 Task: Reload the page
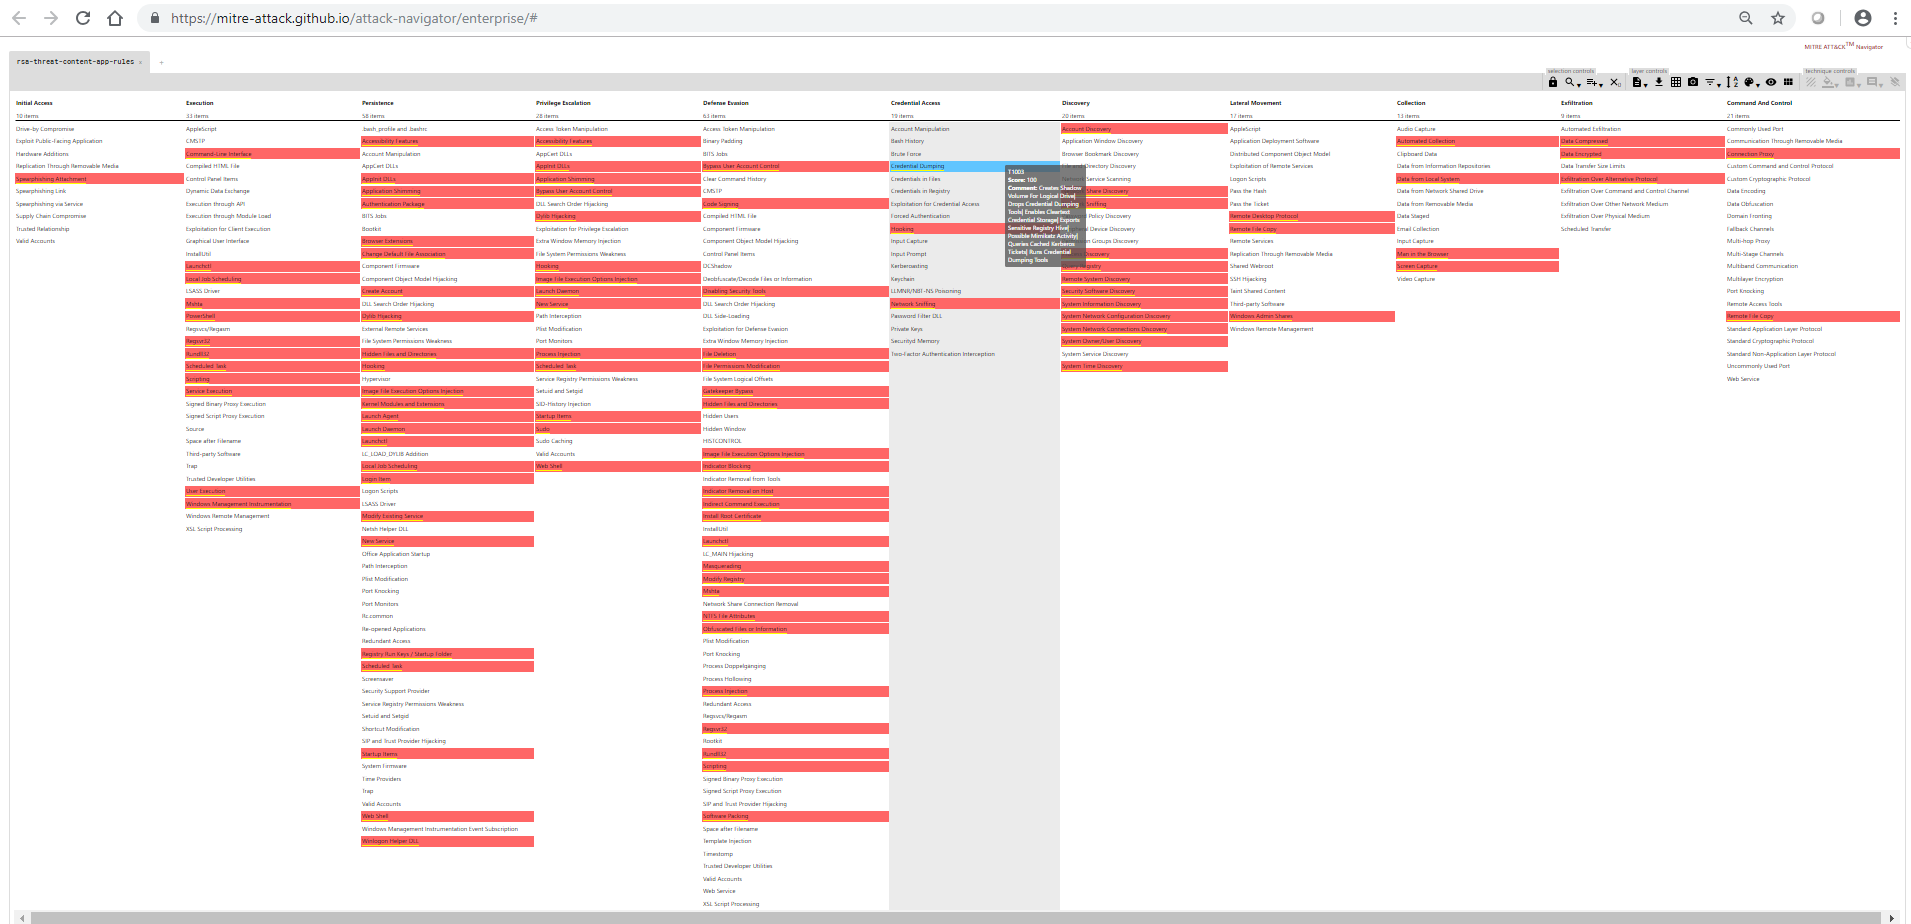point(83,18)
